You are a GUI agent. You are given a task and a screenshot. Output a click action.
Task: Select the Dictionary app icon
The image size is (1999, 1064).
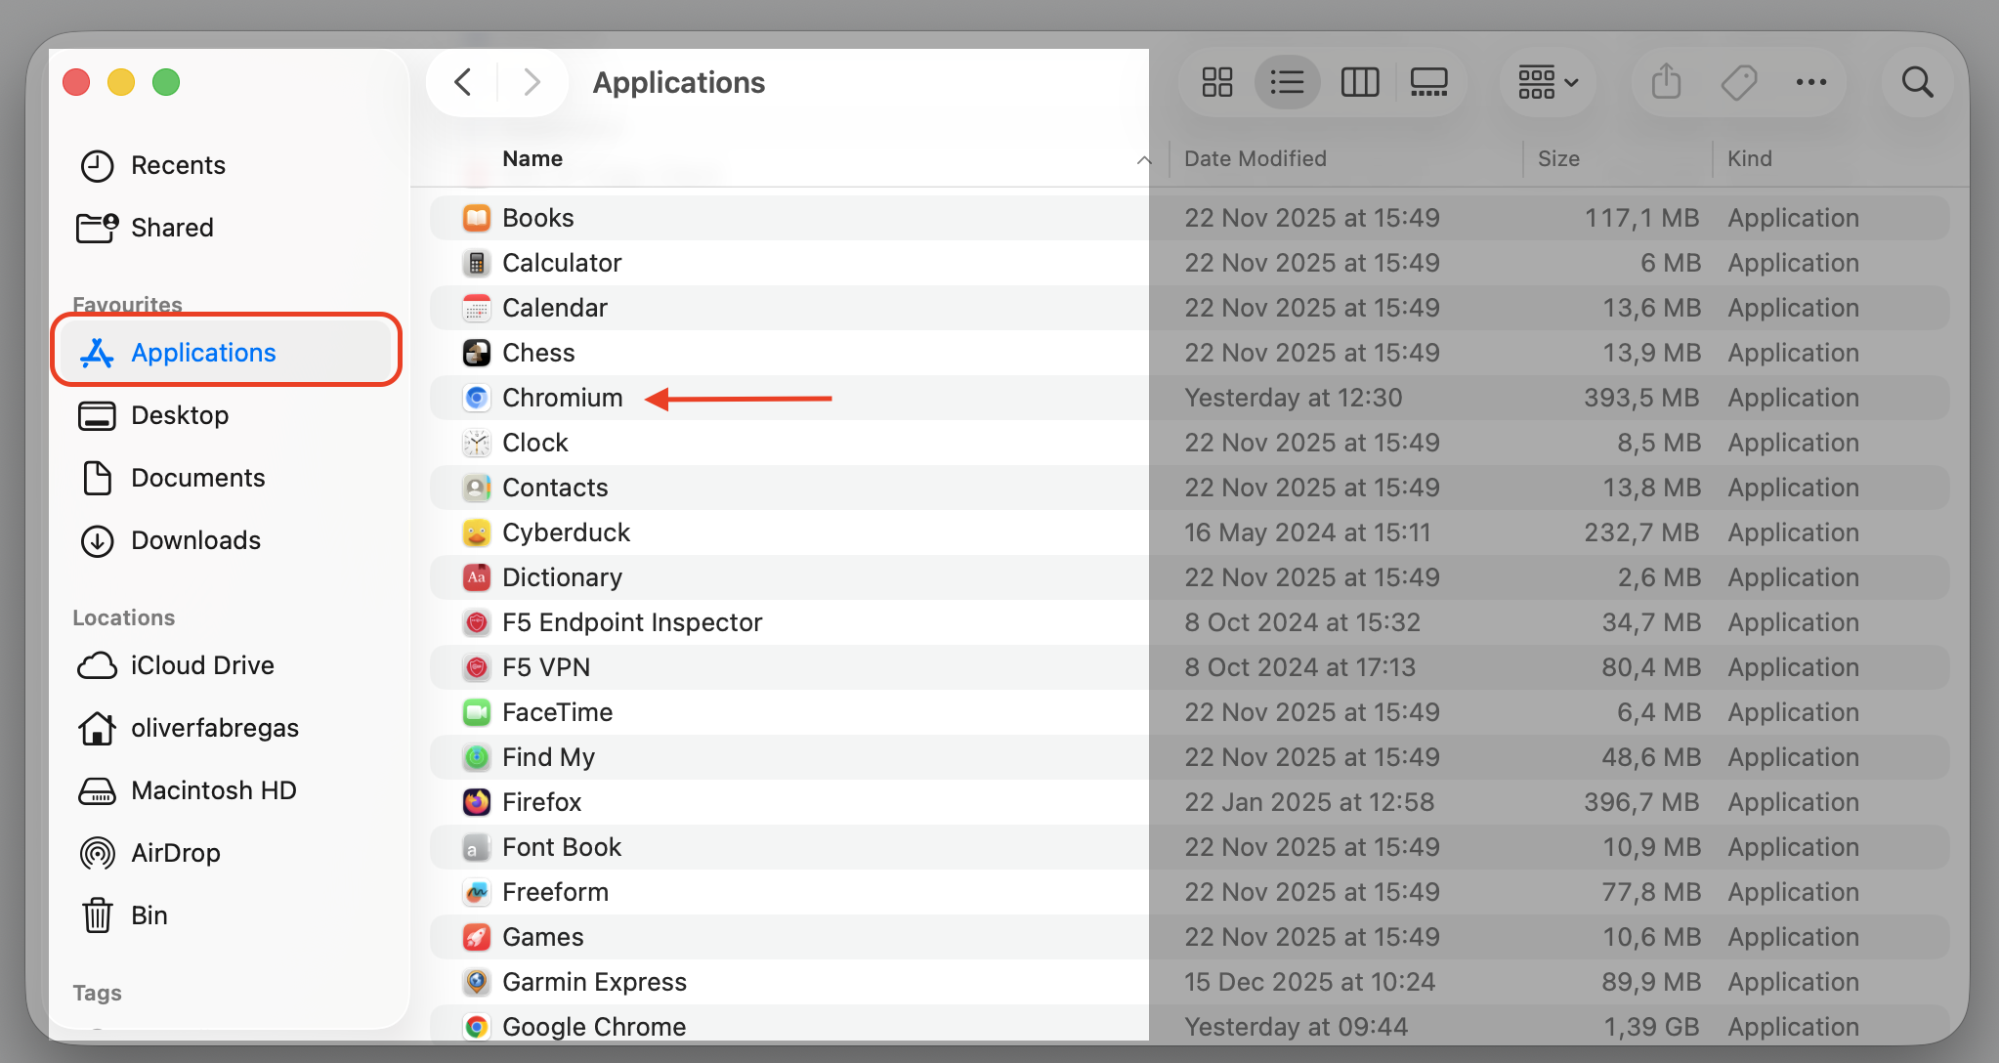point(477,577)
